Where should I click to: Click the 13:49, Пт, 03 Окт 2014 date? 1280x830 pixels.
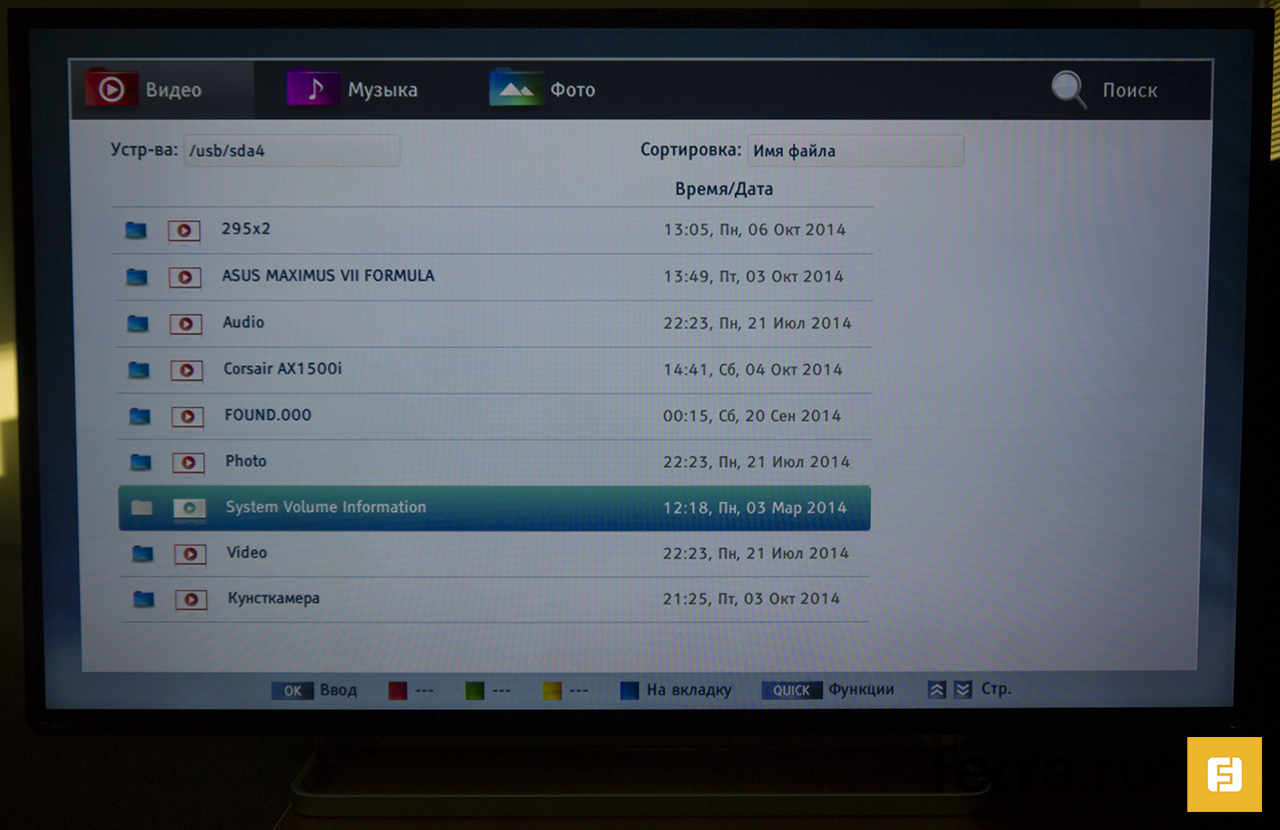coord(754,277)
